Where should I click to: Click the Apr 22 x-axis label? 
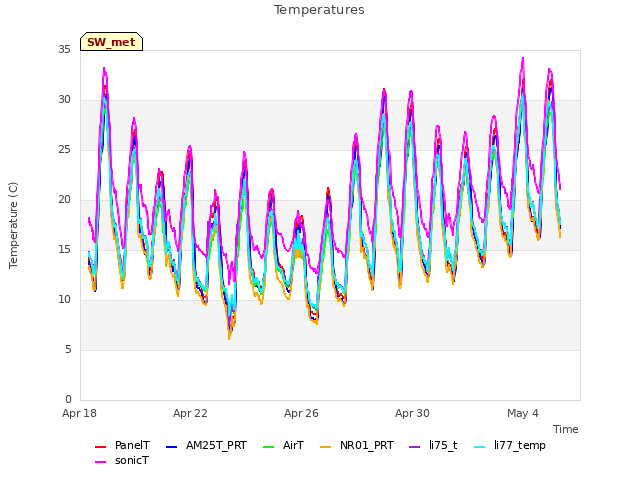coord(190,413)
